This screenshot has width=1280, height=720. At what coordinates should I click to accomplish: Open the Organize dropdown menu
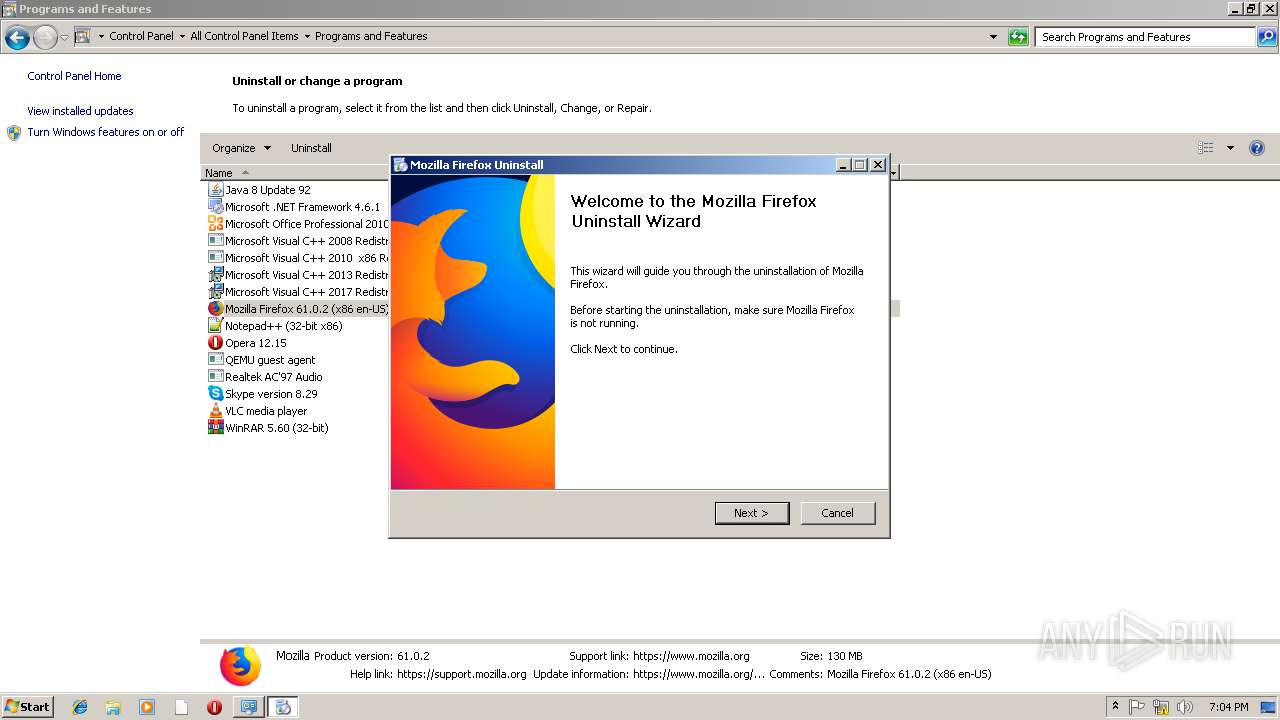[241, 148]
